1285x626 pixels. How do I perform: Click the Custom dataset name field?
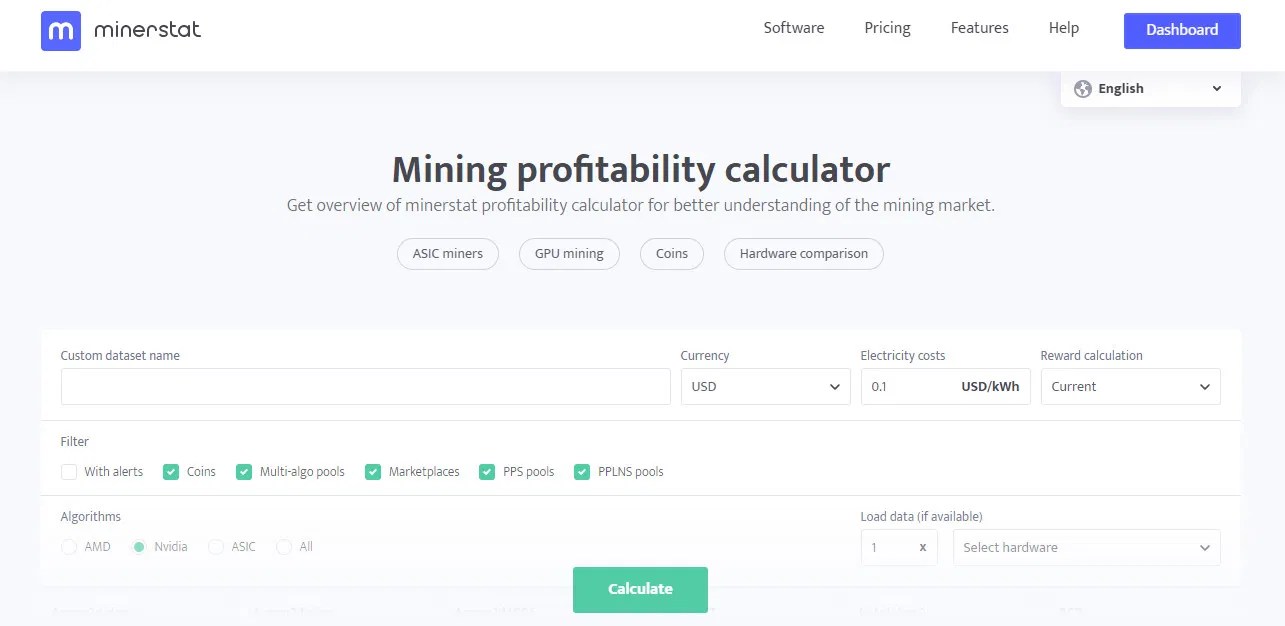pyautogui.click(x=365, y=386)
